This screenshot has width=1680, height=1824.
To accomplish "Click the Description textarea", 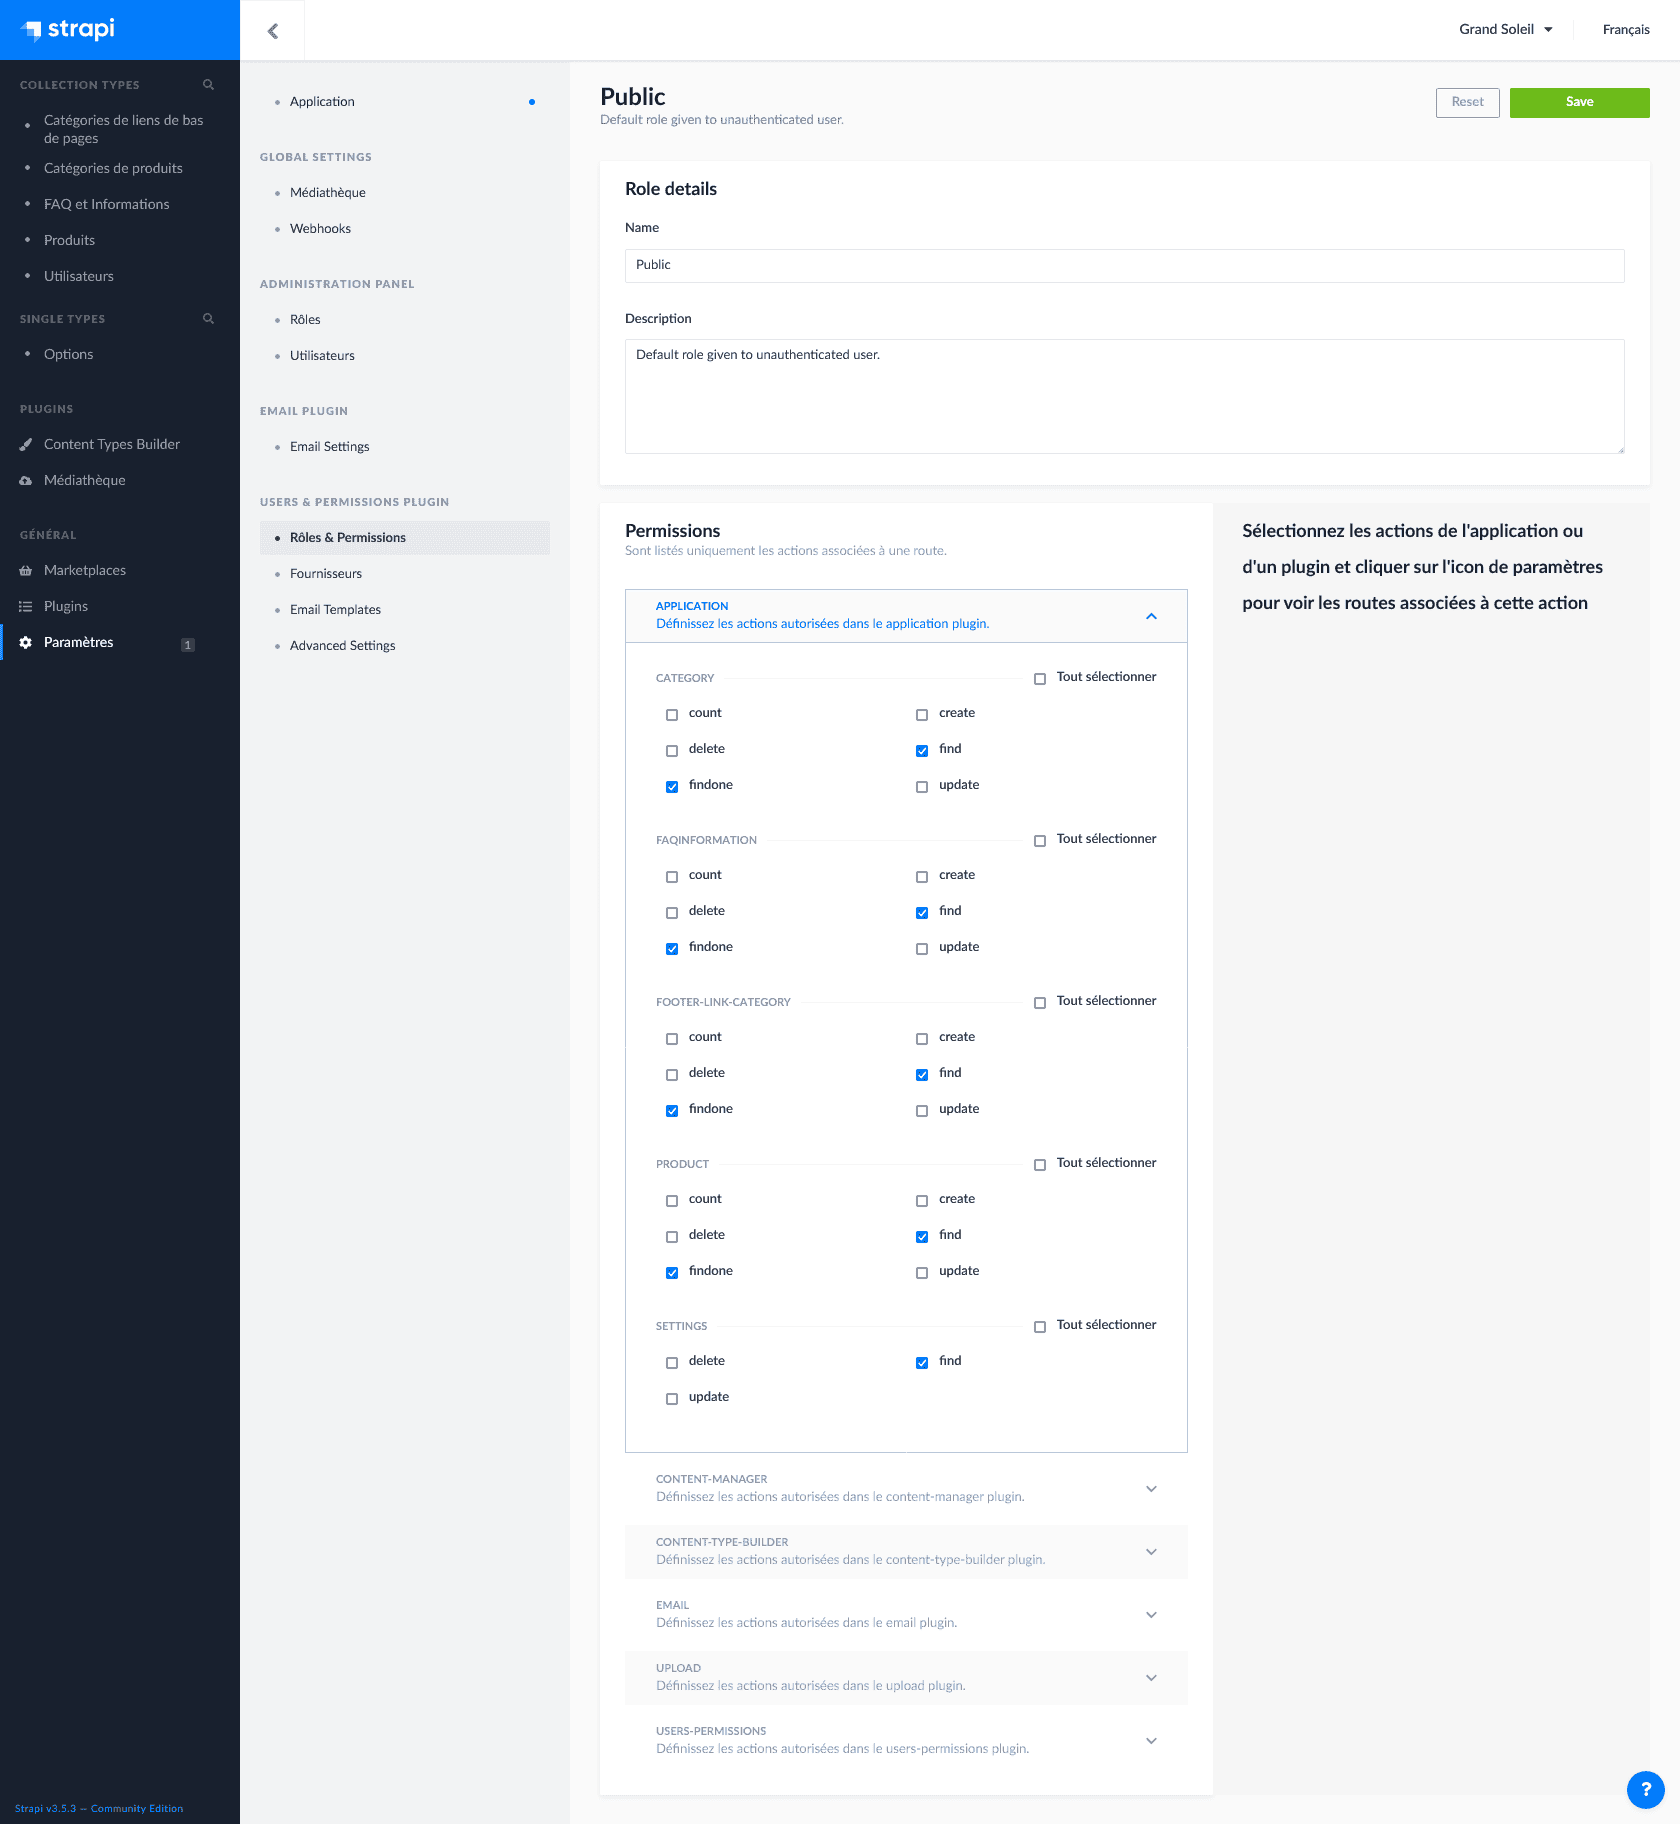I will click(x=1124, y=396).
